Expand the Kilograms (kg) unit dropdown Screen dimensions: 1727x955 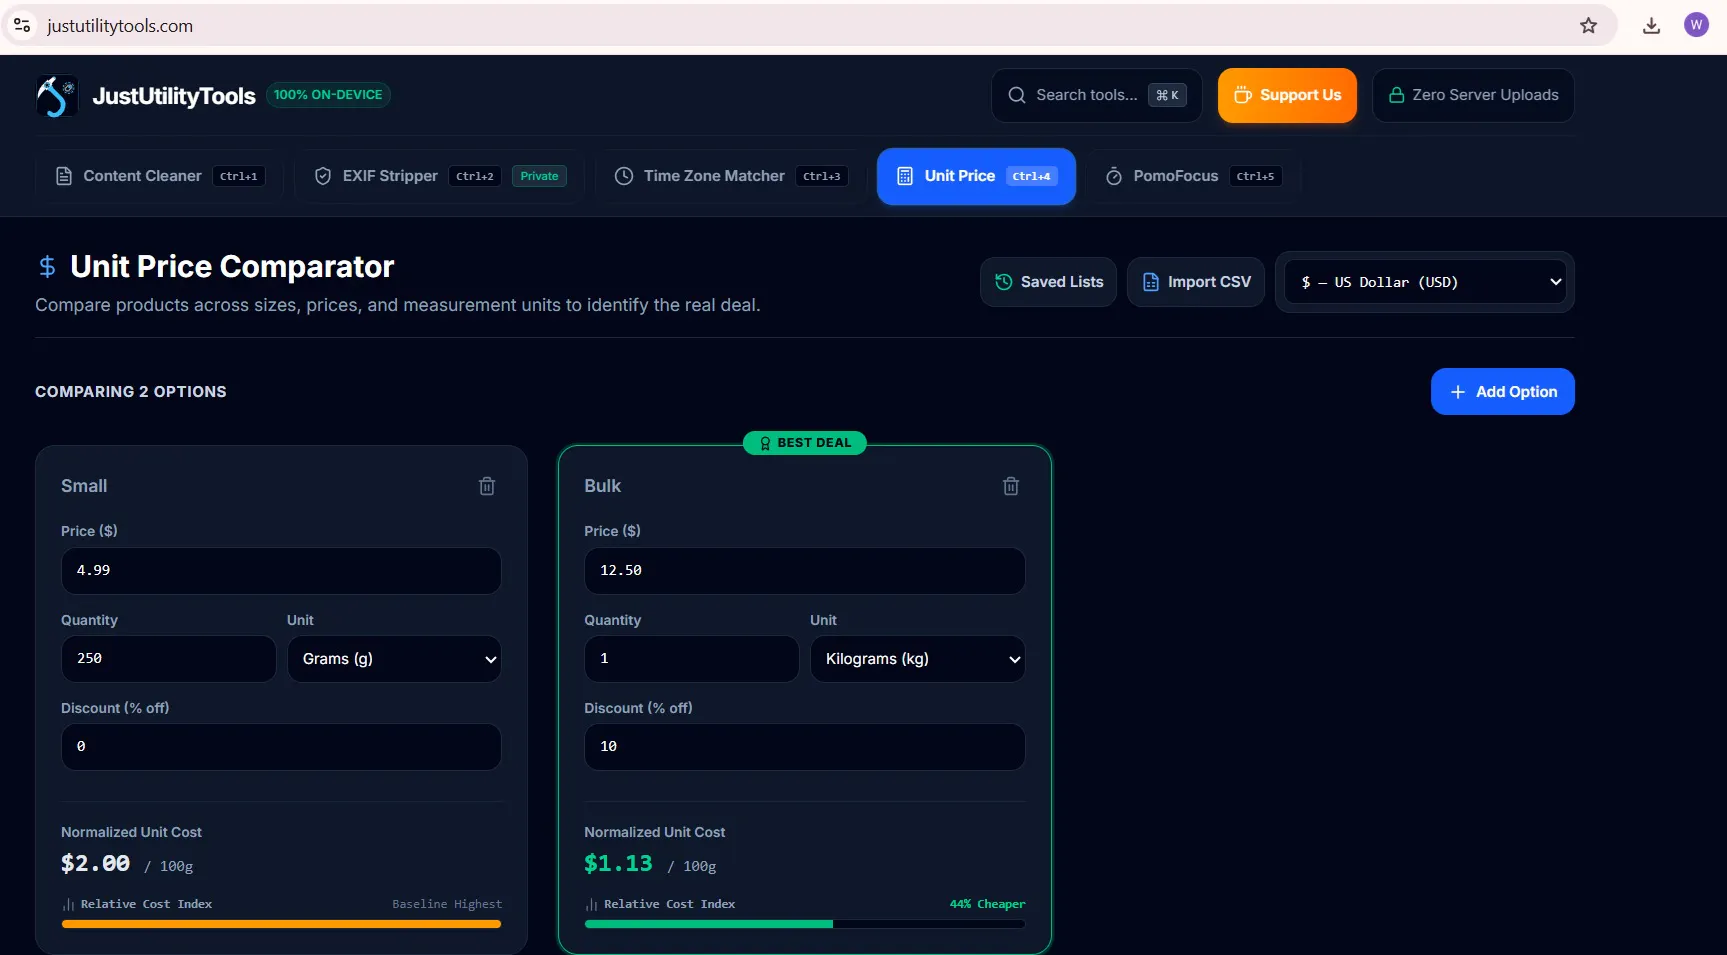pos(917,659)
